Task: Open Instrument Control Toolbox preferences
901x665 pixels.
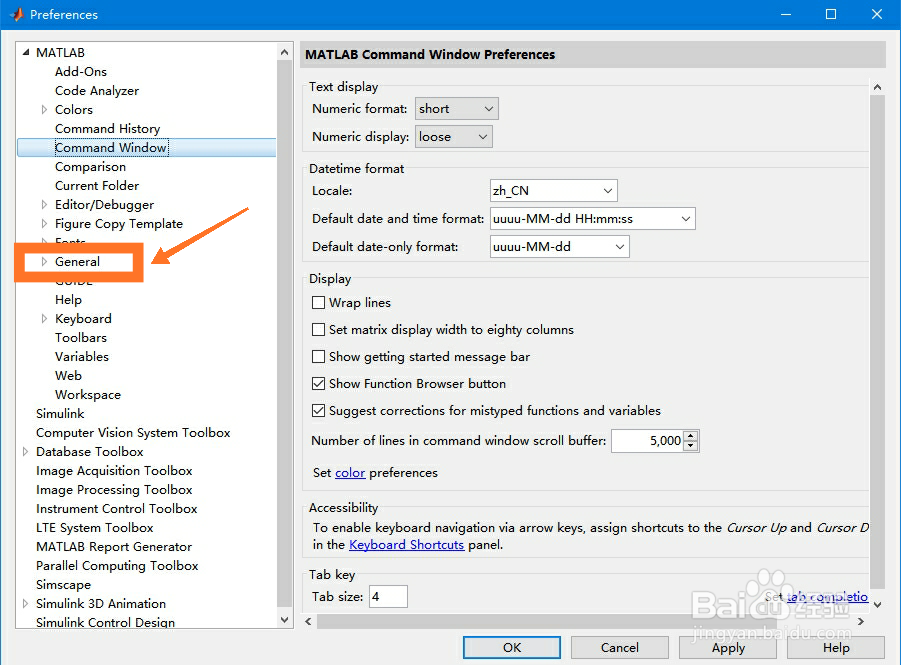Action: 117,508
